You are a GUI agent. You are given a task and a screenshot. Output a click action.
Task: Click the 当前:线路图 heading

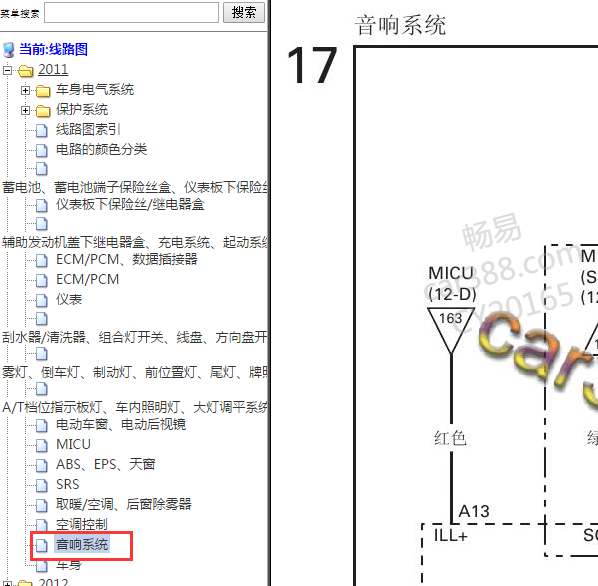[x=53, y=49]
